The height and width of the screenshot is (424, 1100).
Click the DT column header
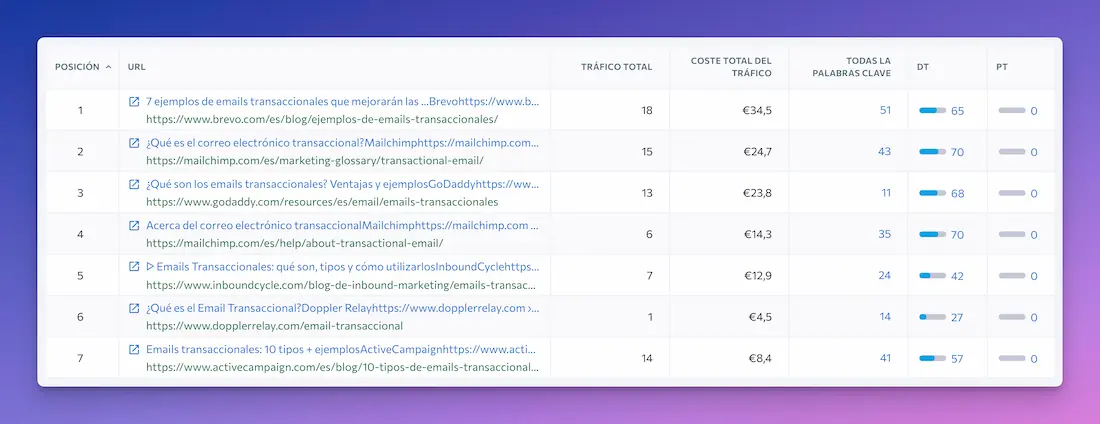click(922, 67)
